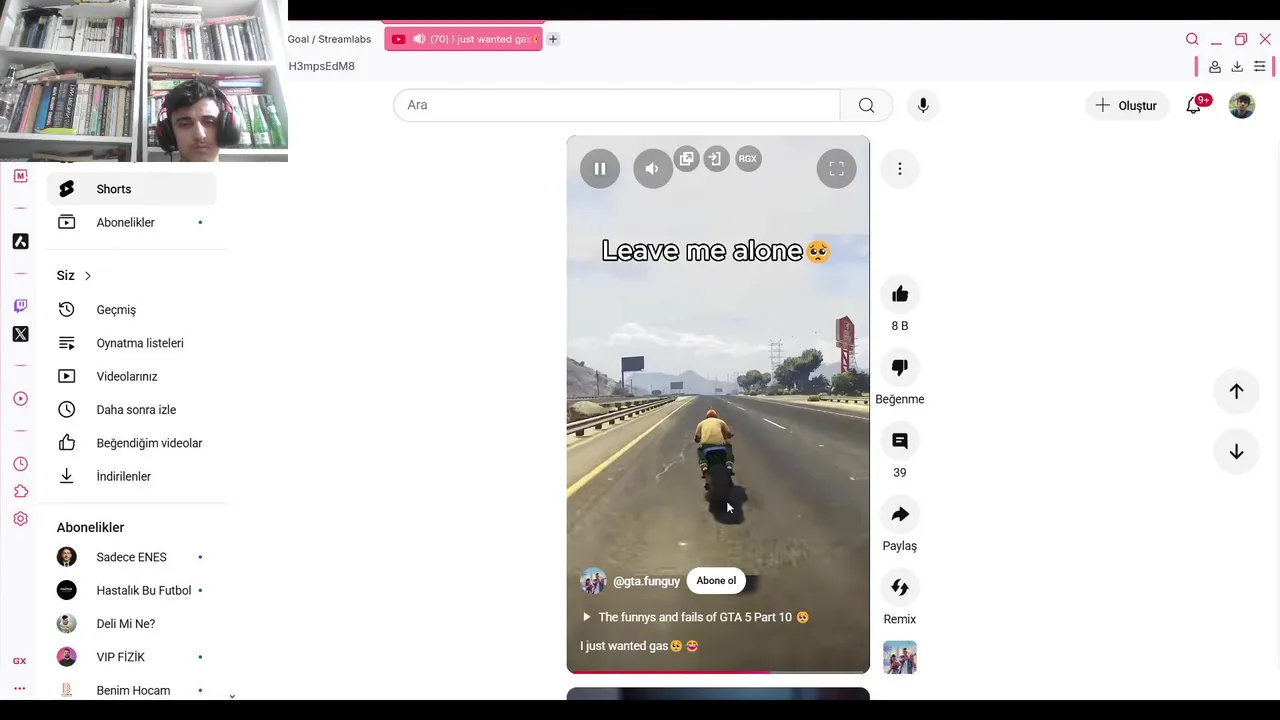Mute the Short's volume

(652, 169)
